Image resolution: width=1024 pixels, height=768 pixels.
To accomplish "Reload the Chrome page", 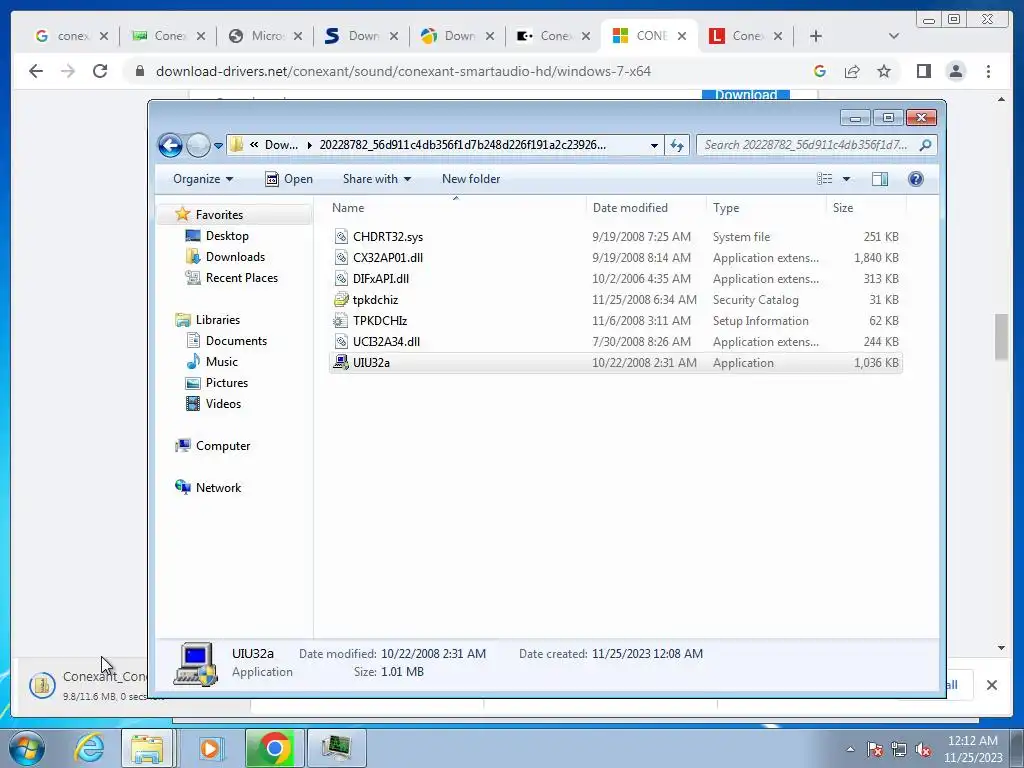I will tap(99, 71).
